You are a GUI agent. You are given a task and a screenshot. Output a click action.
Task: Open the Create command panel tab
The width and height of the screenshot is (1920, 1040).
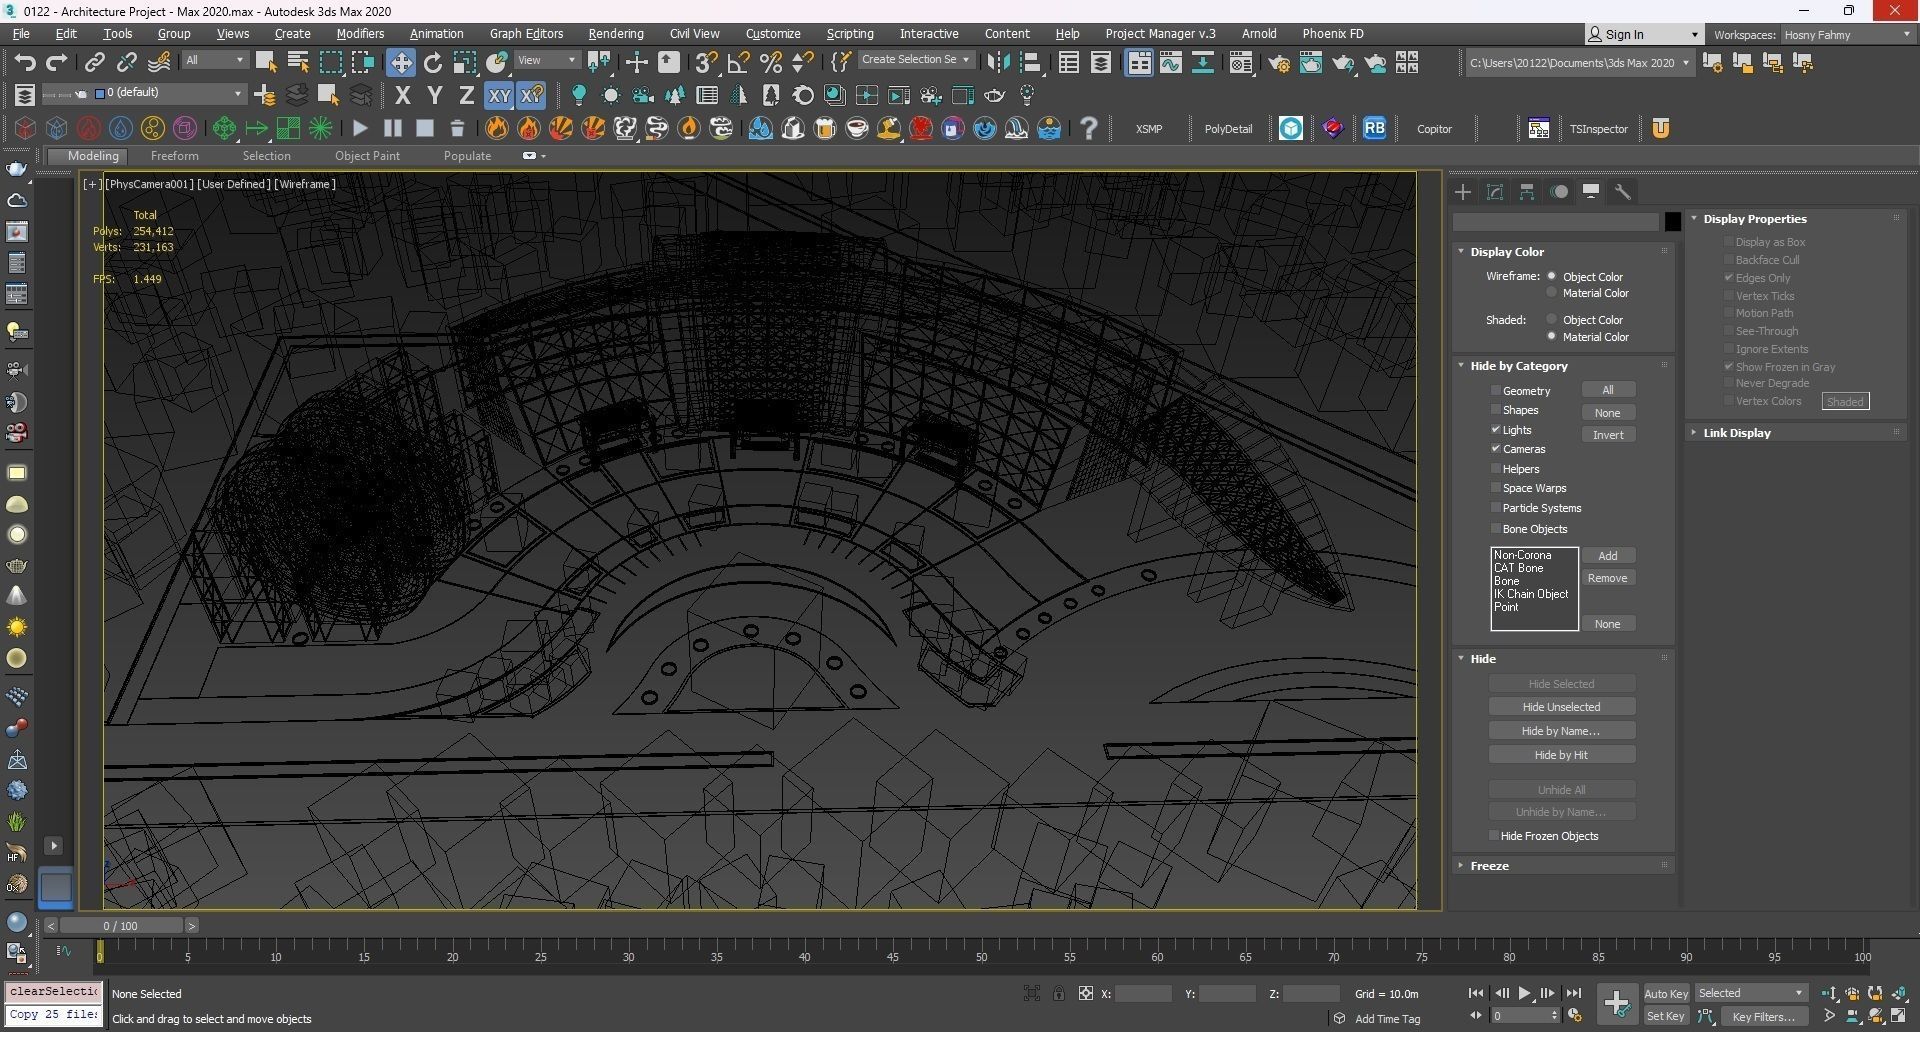(x=1463, y=192)
